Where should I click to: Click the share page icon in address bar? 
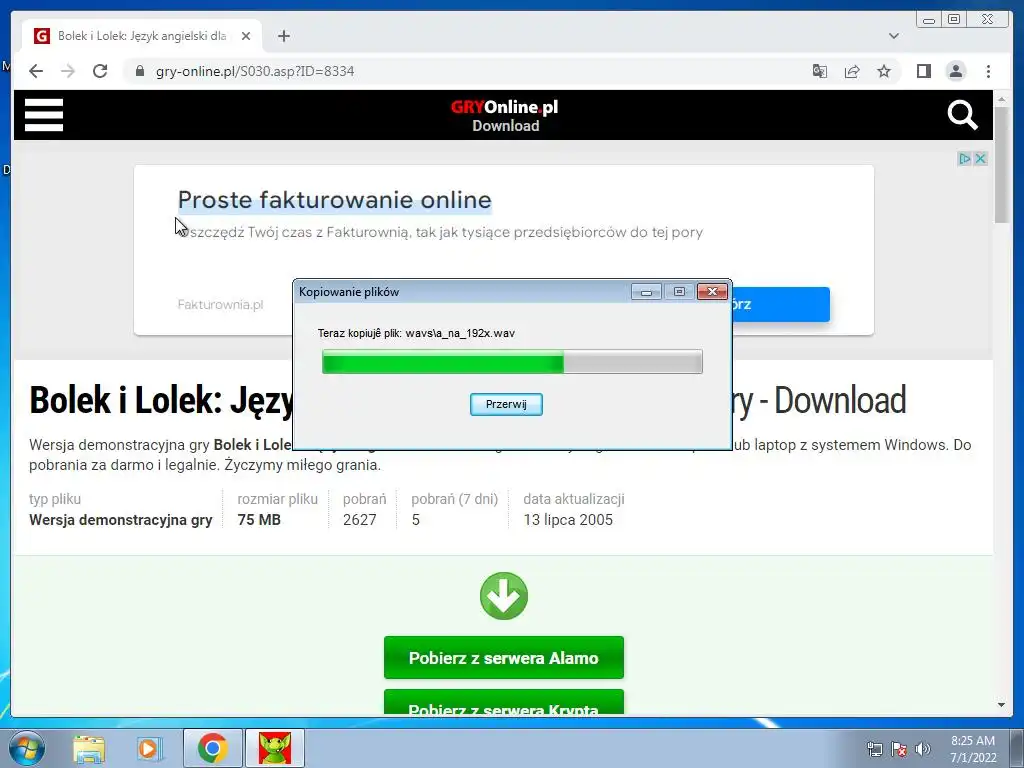pyautogui.click(x=852, y=71)
